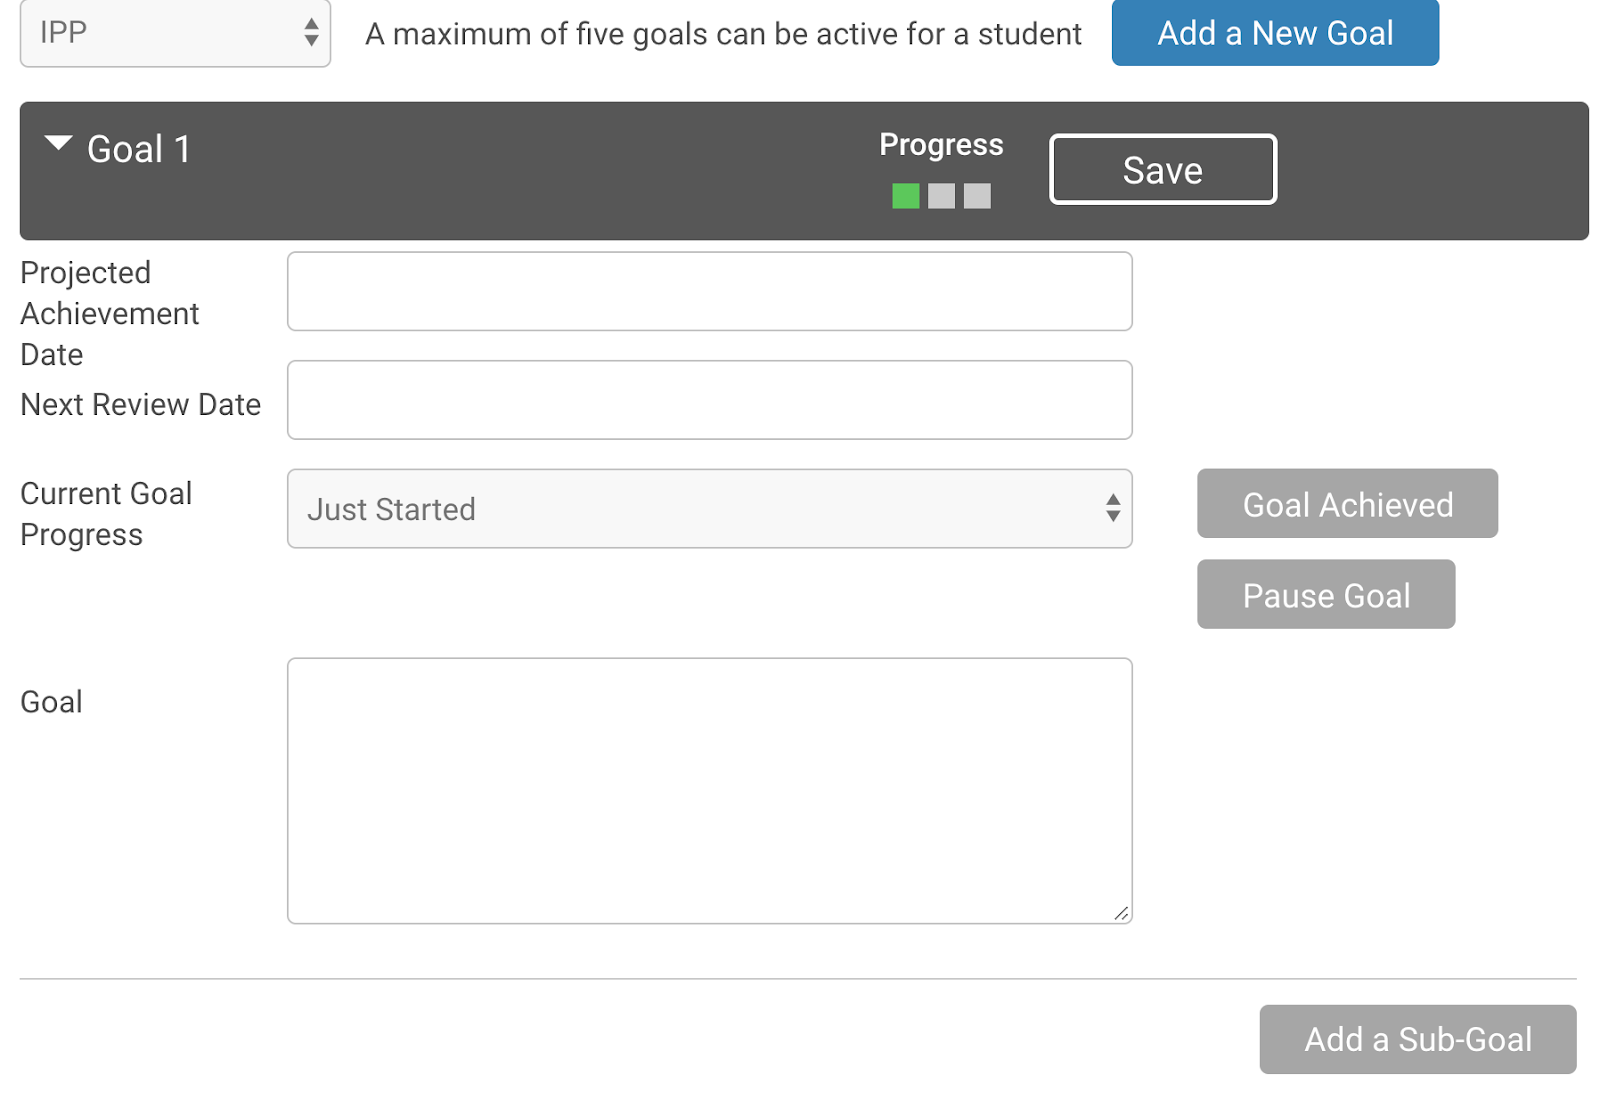Click the last gray progress square
Screen dimensions: 1600x1108
[976, 196]
